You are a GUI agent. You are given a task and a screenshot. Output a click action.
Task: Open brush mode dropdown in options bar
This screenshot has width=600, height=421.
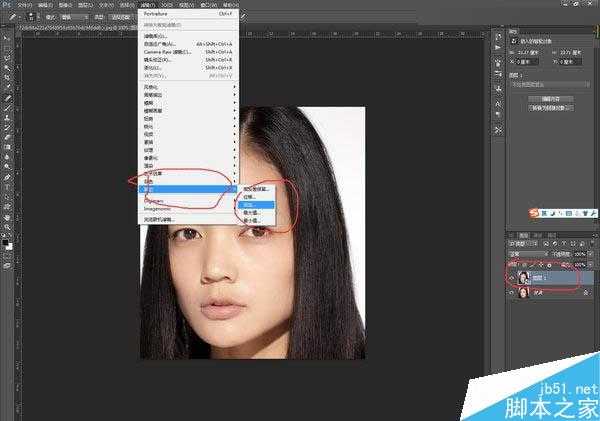[75, 17]
